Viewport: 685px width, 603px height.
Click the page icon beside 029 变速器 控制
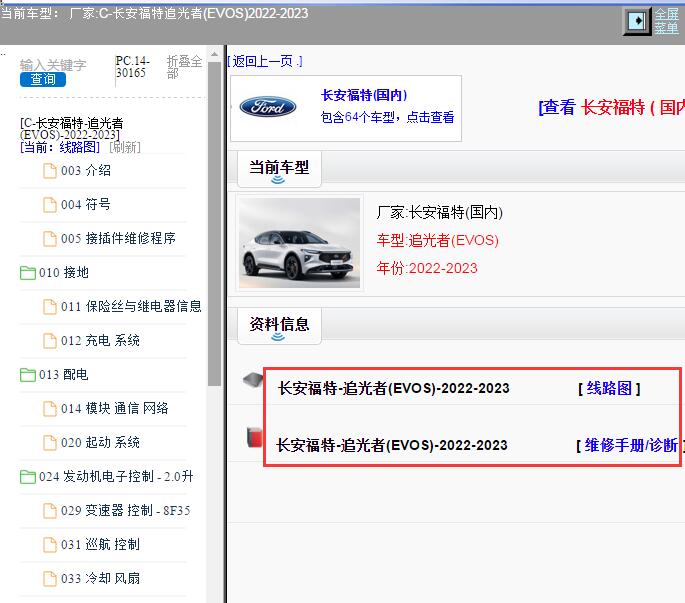pos(50,511)
